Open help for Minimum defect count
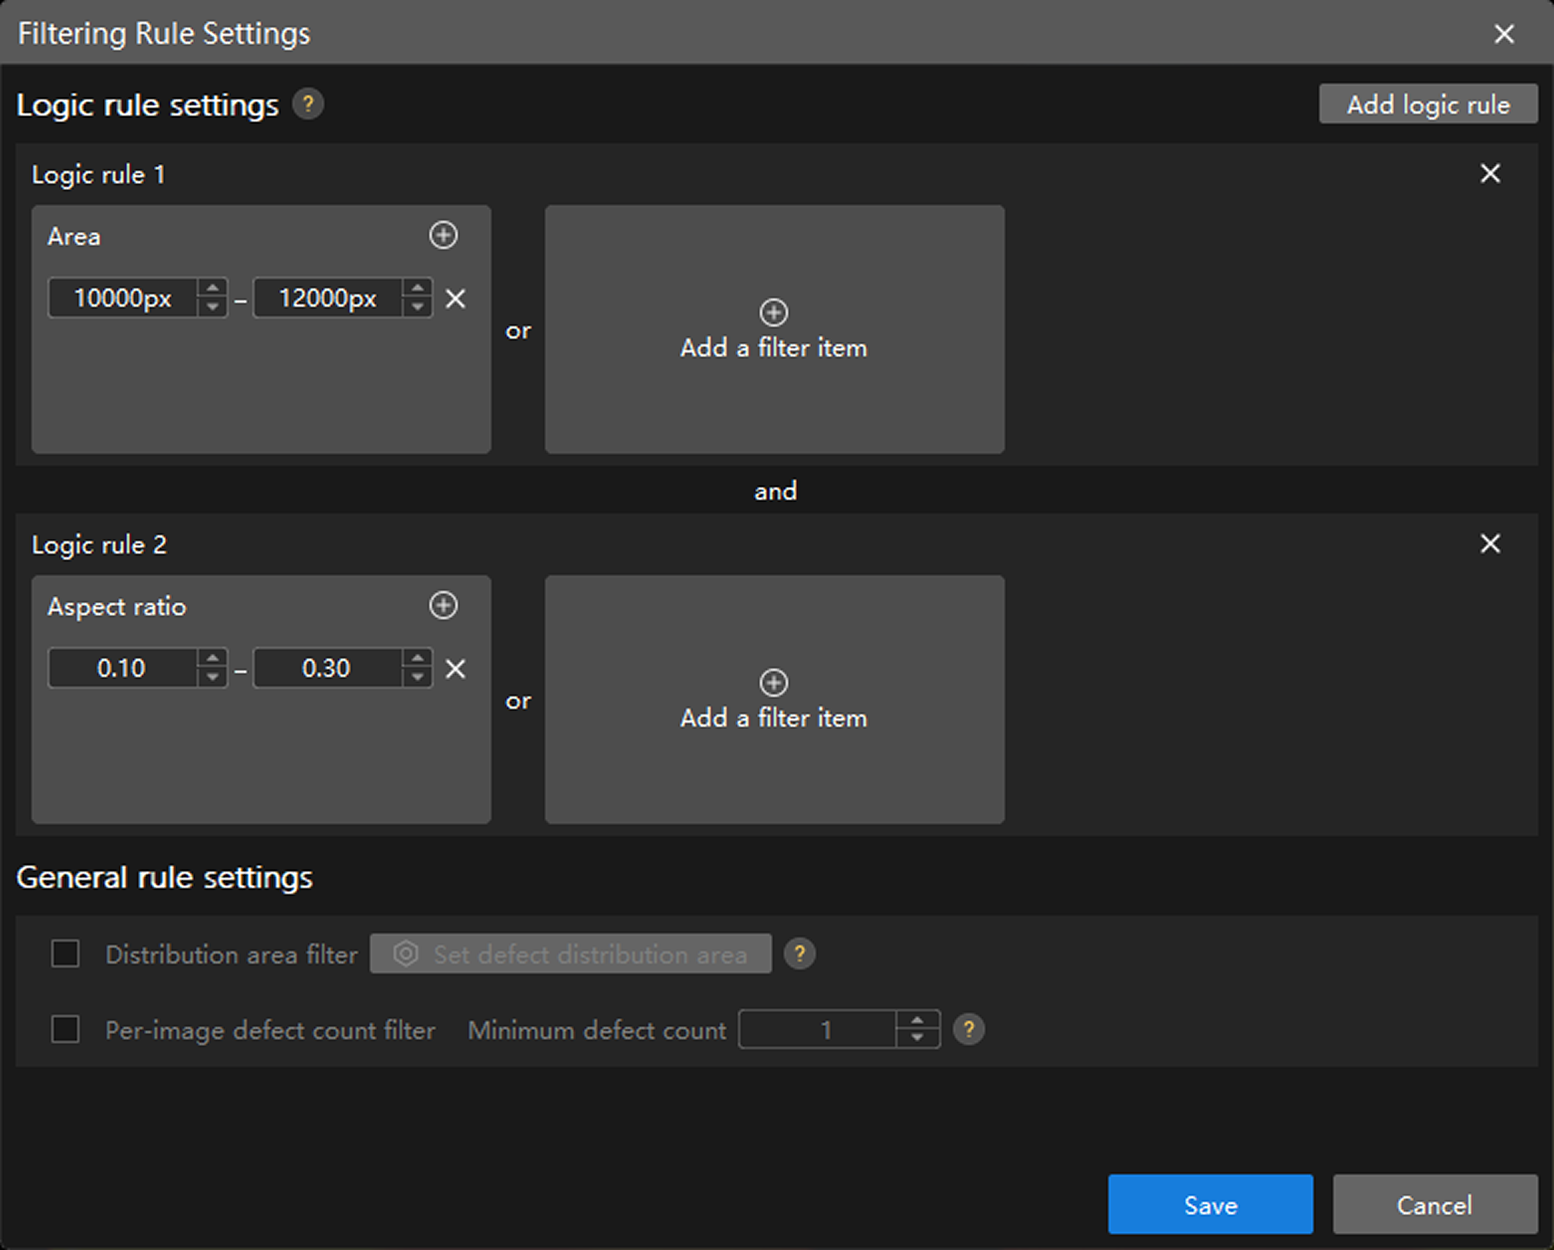 tap(968, 1029)
